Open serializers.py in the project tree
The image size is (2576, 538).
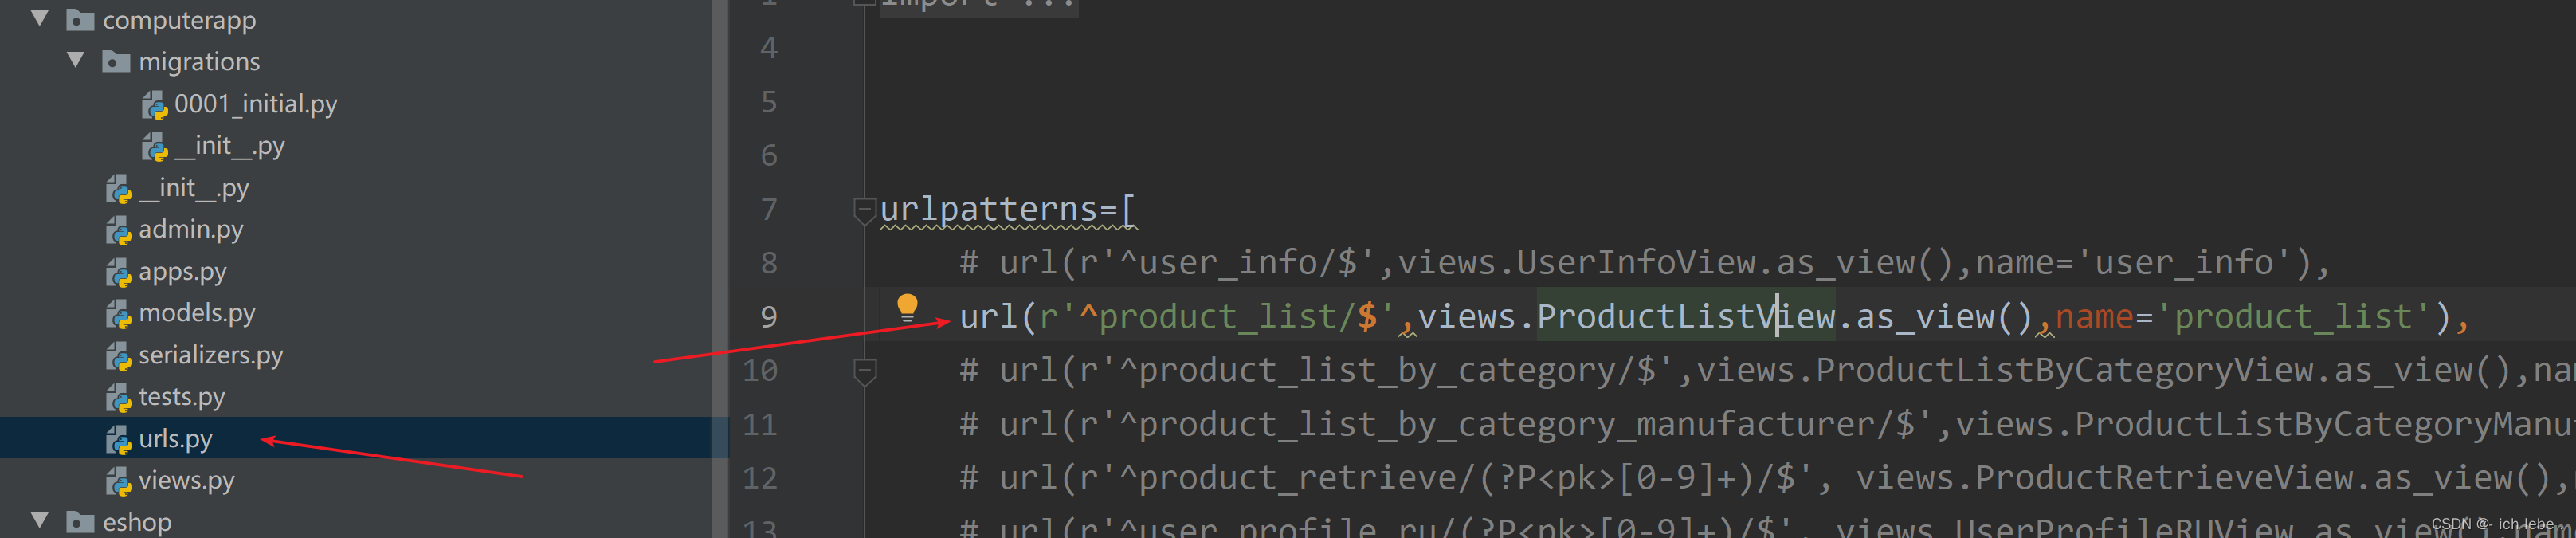[x=211, y=355]
